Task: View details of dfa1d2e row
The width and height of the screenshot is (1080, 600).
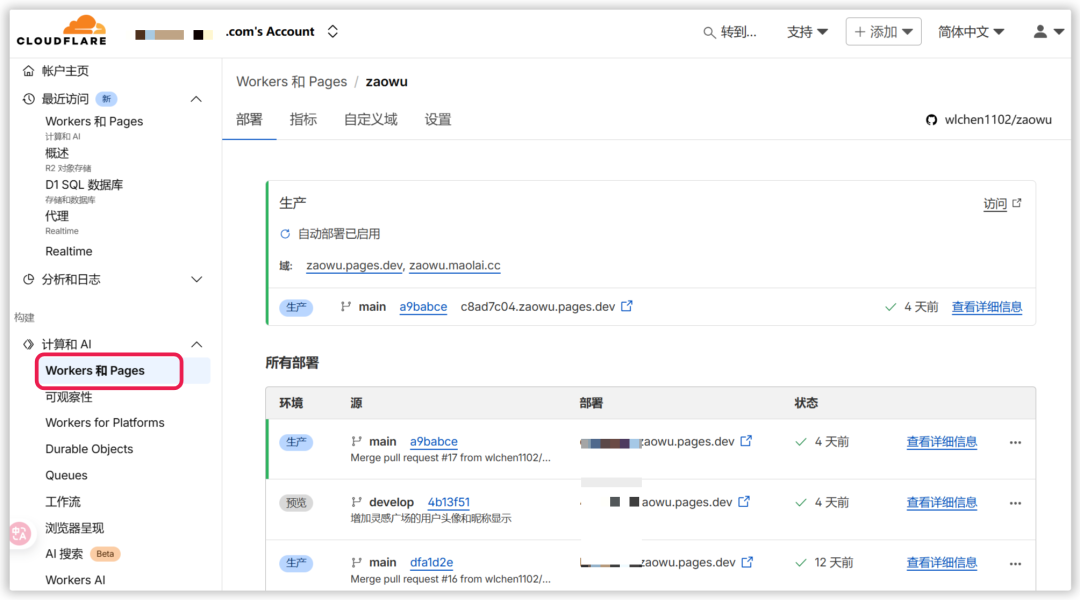Action: pos(942,563)
